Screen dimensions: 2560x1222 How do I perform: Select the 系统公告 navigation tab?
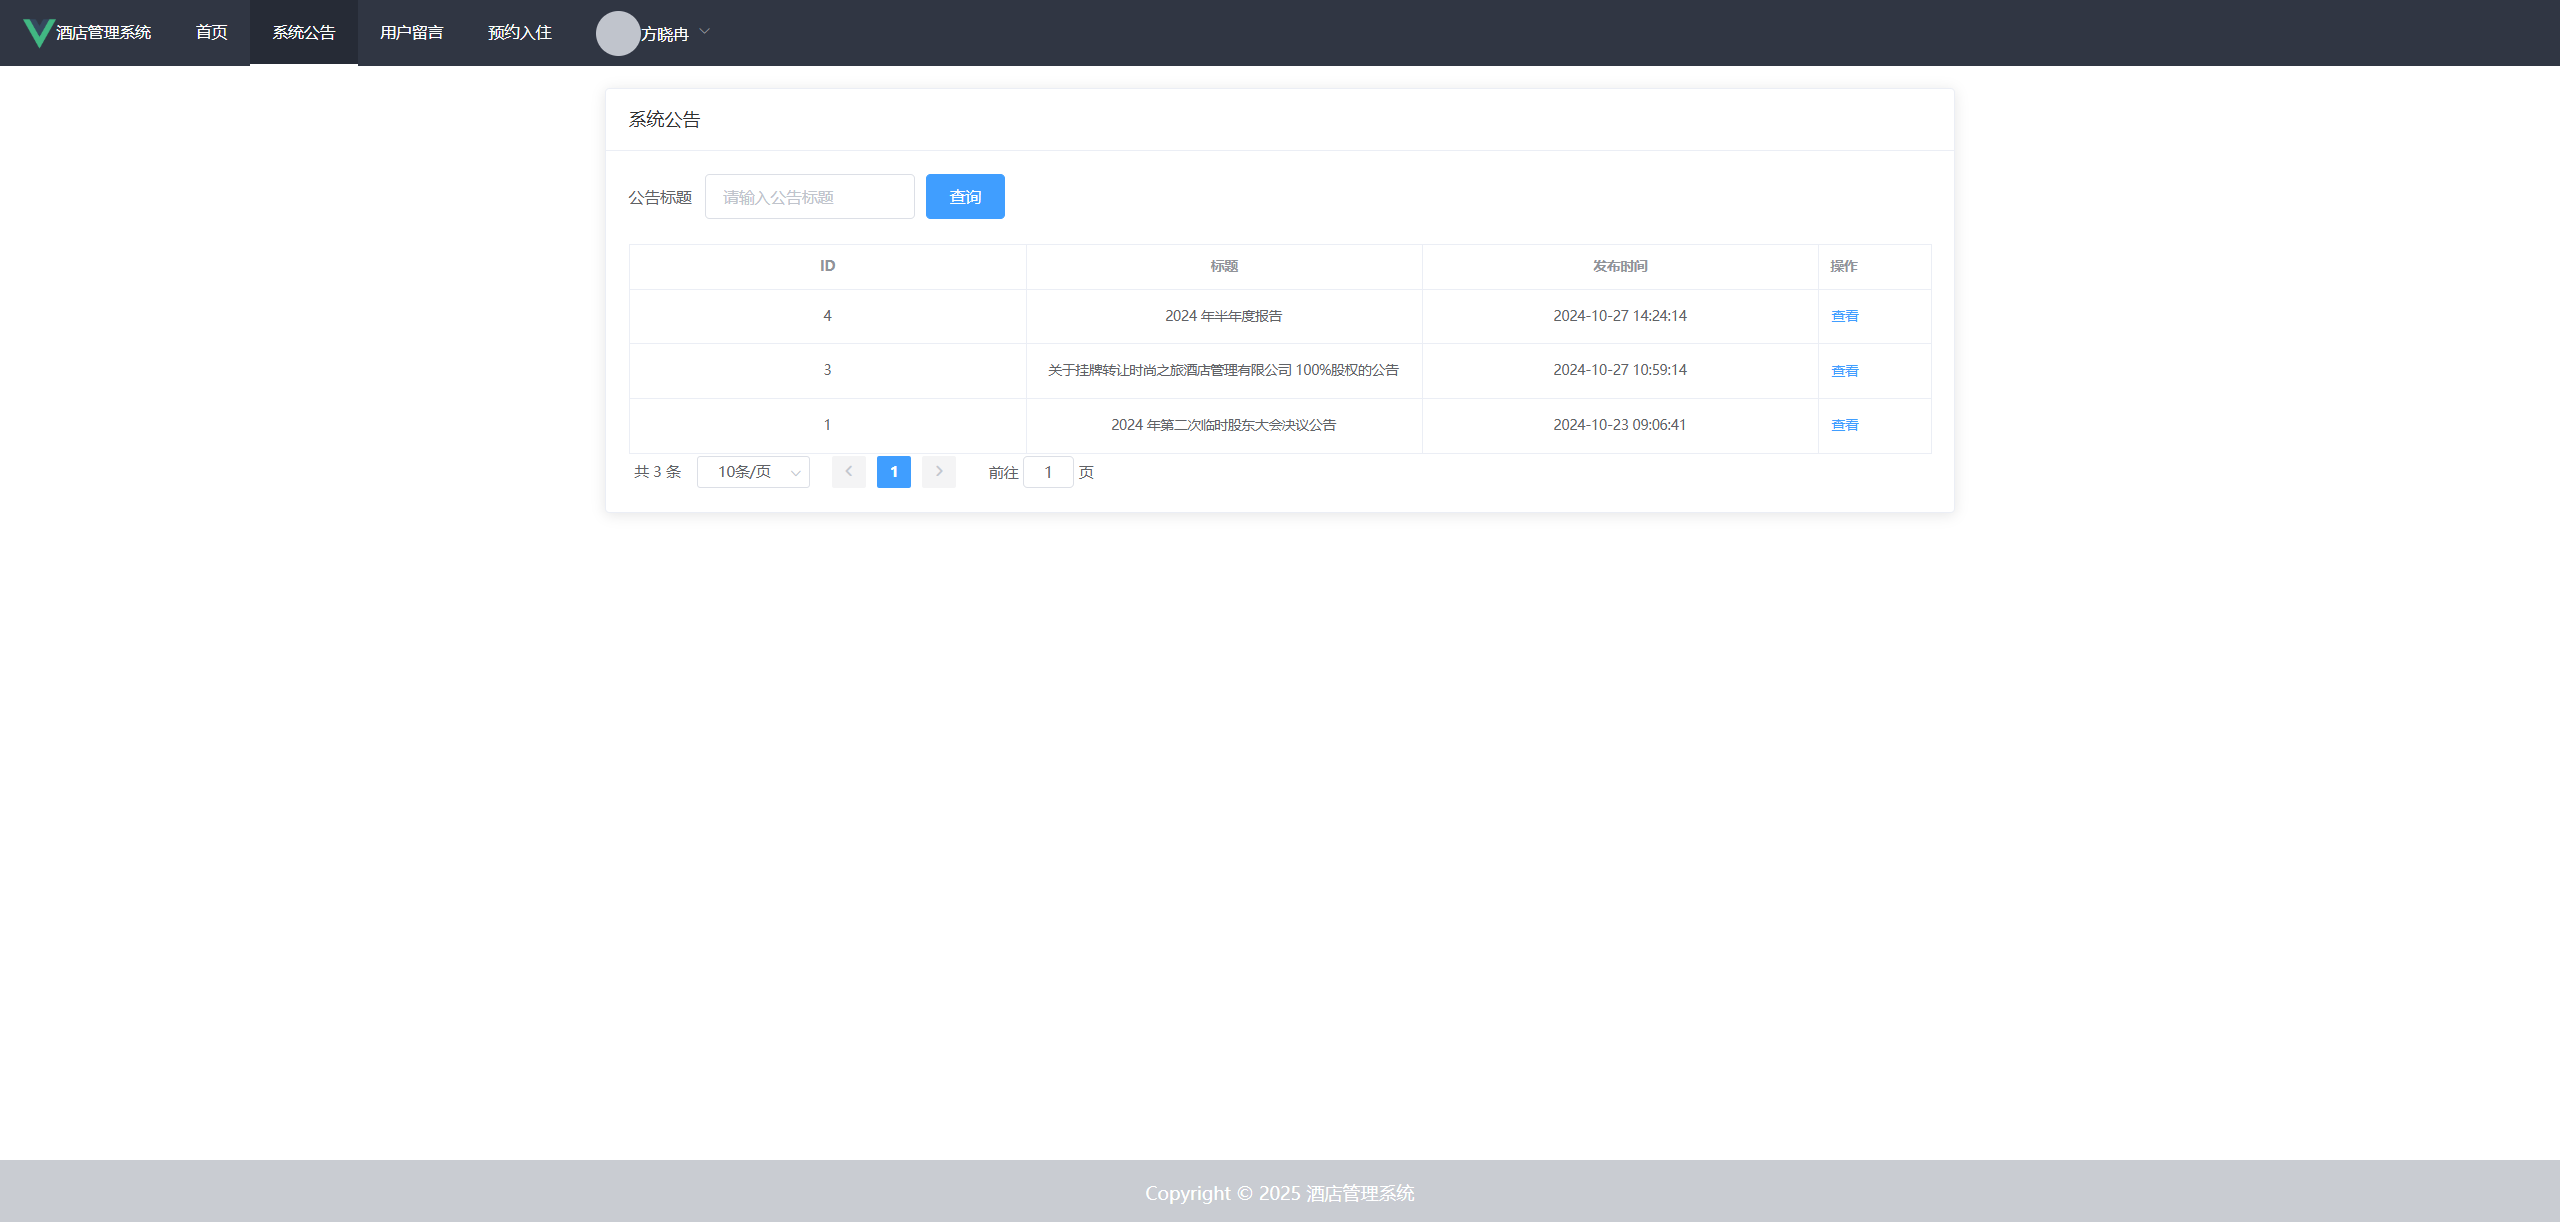click(303, 32)
